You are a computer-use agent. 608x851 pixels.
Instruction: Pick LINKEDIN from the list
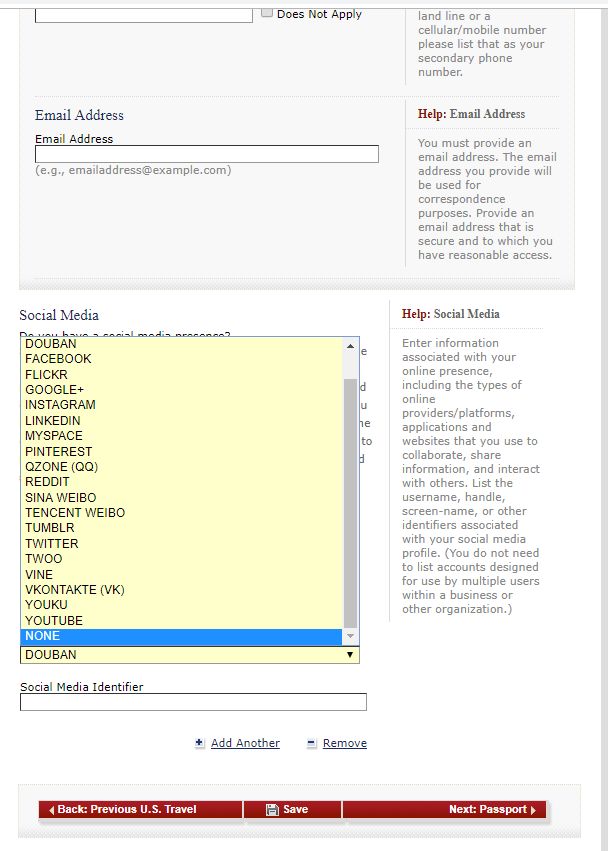coord(181,421)
